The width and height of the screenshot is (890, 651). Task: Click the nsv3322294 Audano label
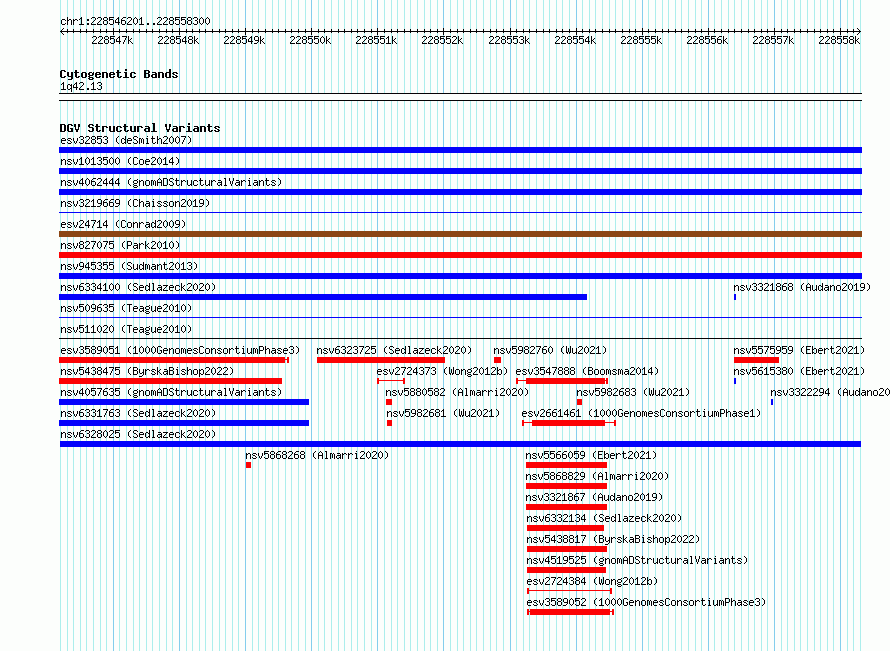pos(830,392)
